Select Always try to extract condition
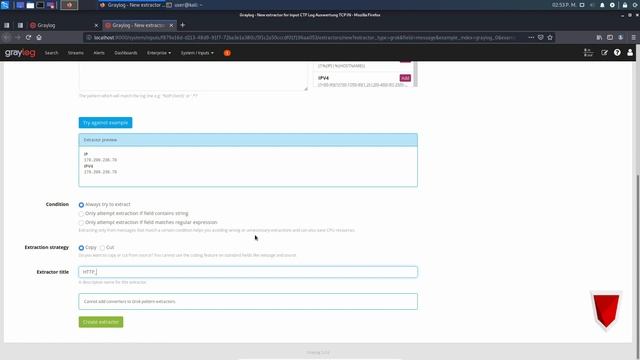Screen dimensions: 640x360 (81, 204)
